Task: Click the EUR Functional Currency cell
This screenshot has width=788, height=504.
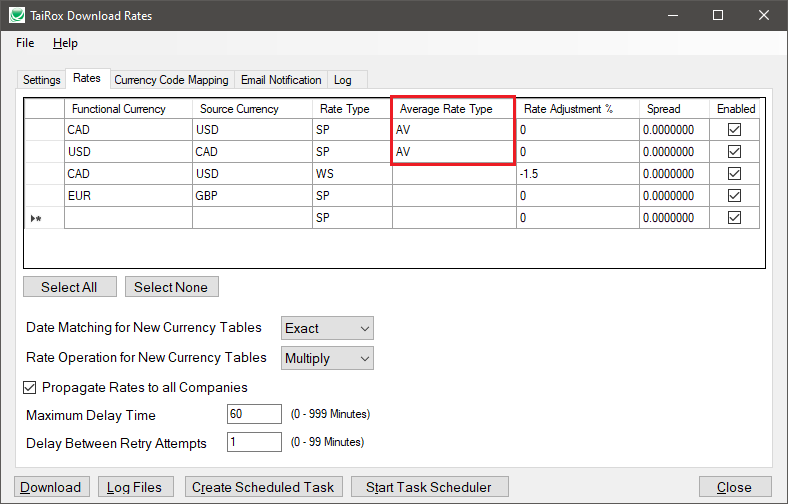Action: click(x=128, y=195)
